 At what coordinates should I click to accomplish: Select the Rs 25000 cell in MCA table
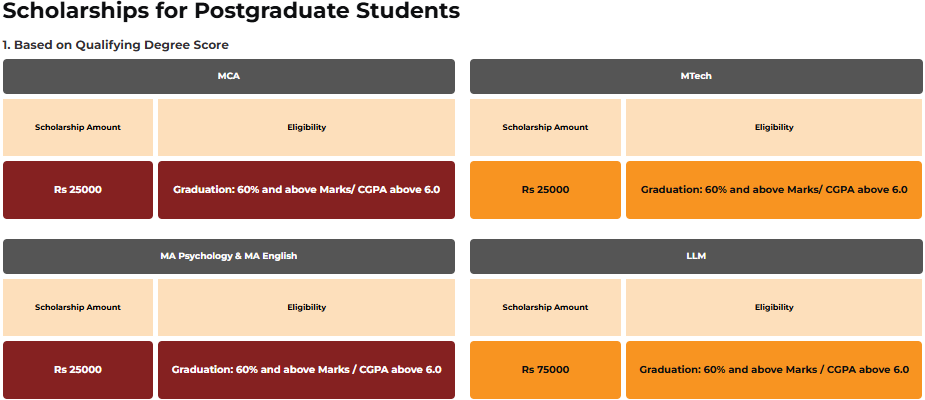pos(78,189)
